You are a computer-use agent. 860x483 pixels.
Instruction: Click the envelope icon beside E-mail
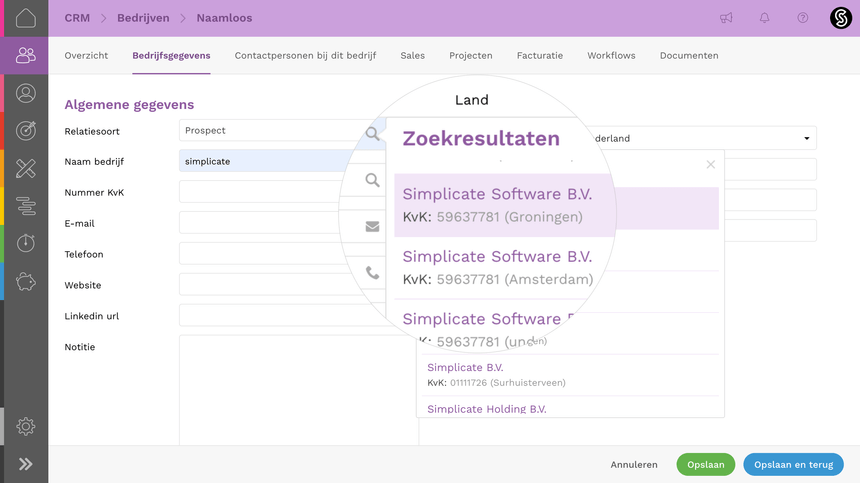pyautogui.click(x=372, y=226)
